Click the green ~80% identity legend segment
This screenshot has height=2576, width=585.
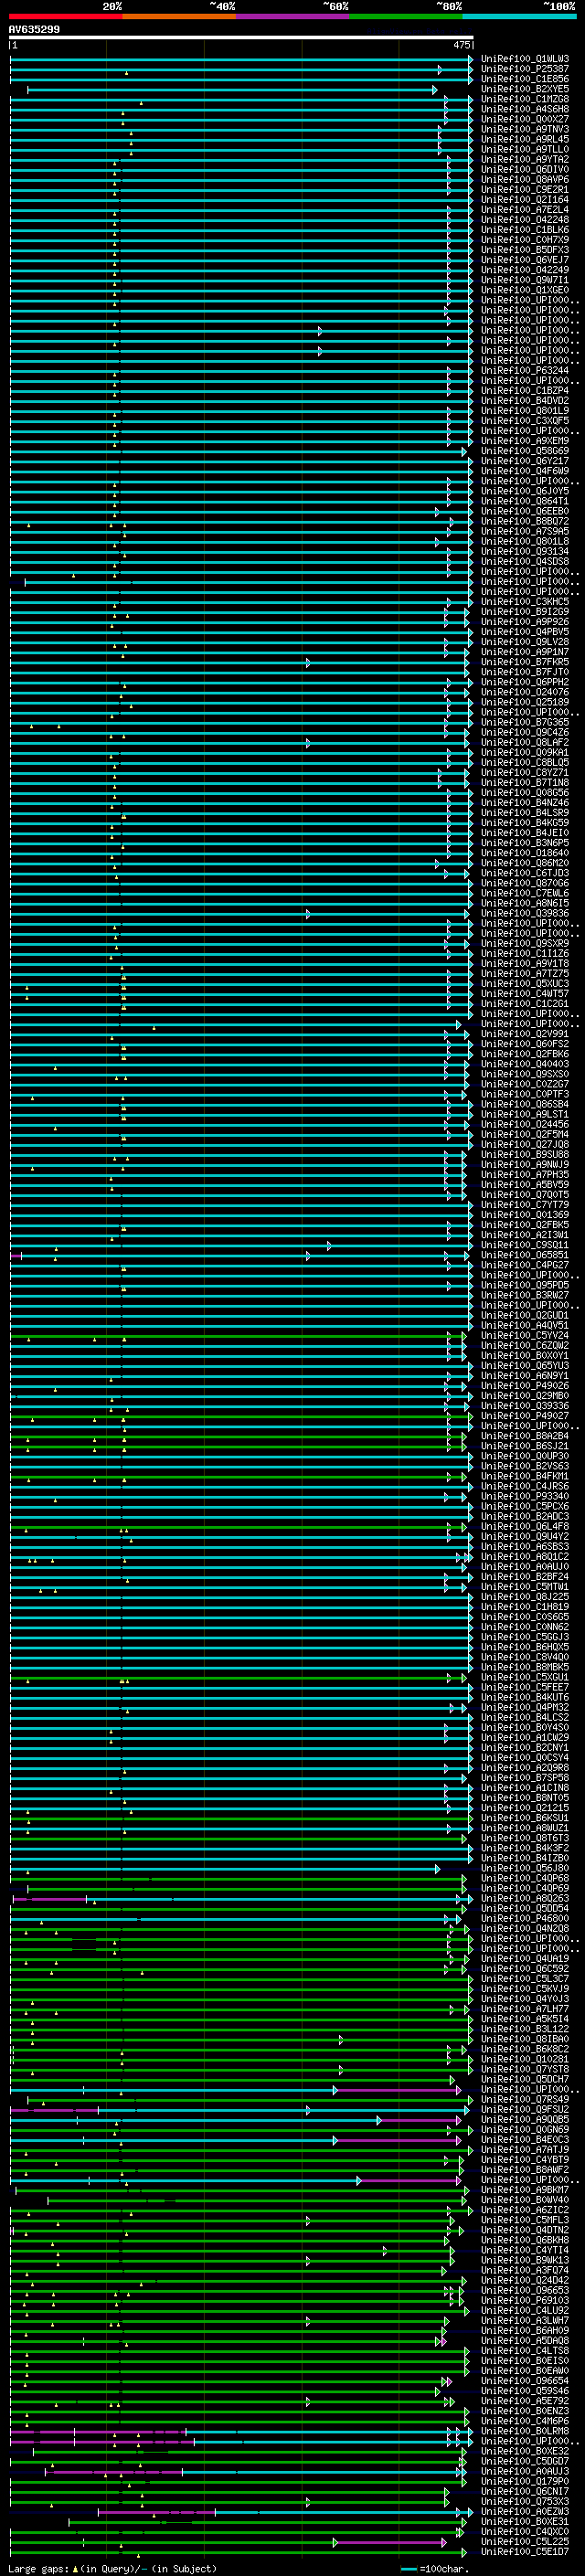pyautogui.click(x=406, y=16)
